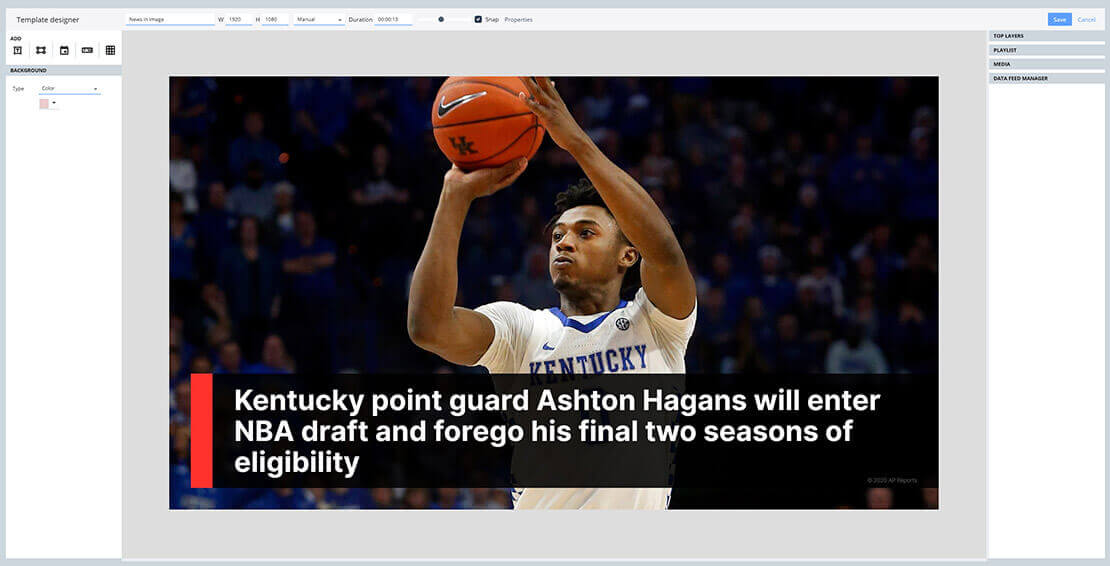Expand the Data Feed Manager panel

[x=1046, y=79]
